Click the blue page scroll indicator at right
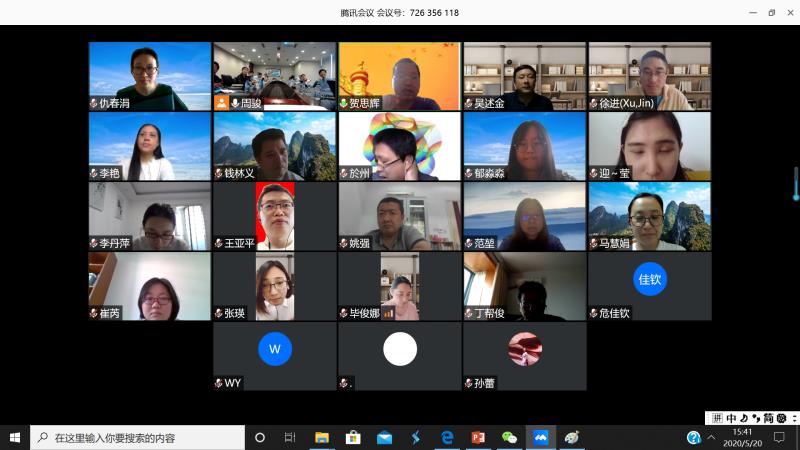800x450 pixels. (796, 184)
